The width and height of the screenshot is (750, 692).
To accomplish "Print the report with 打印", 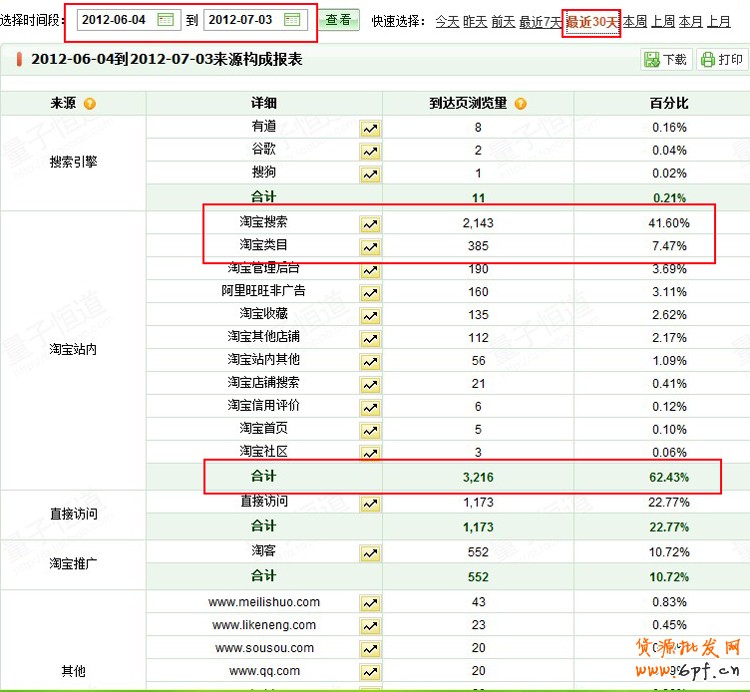I will pyautogui.click(x=722, y=60).
